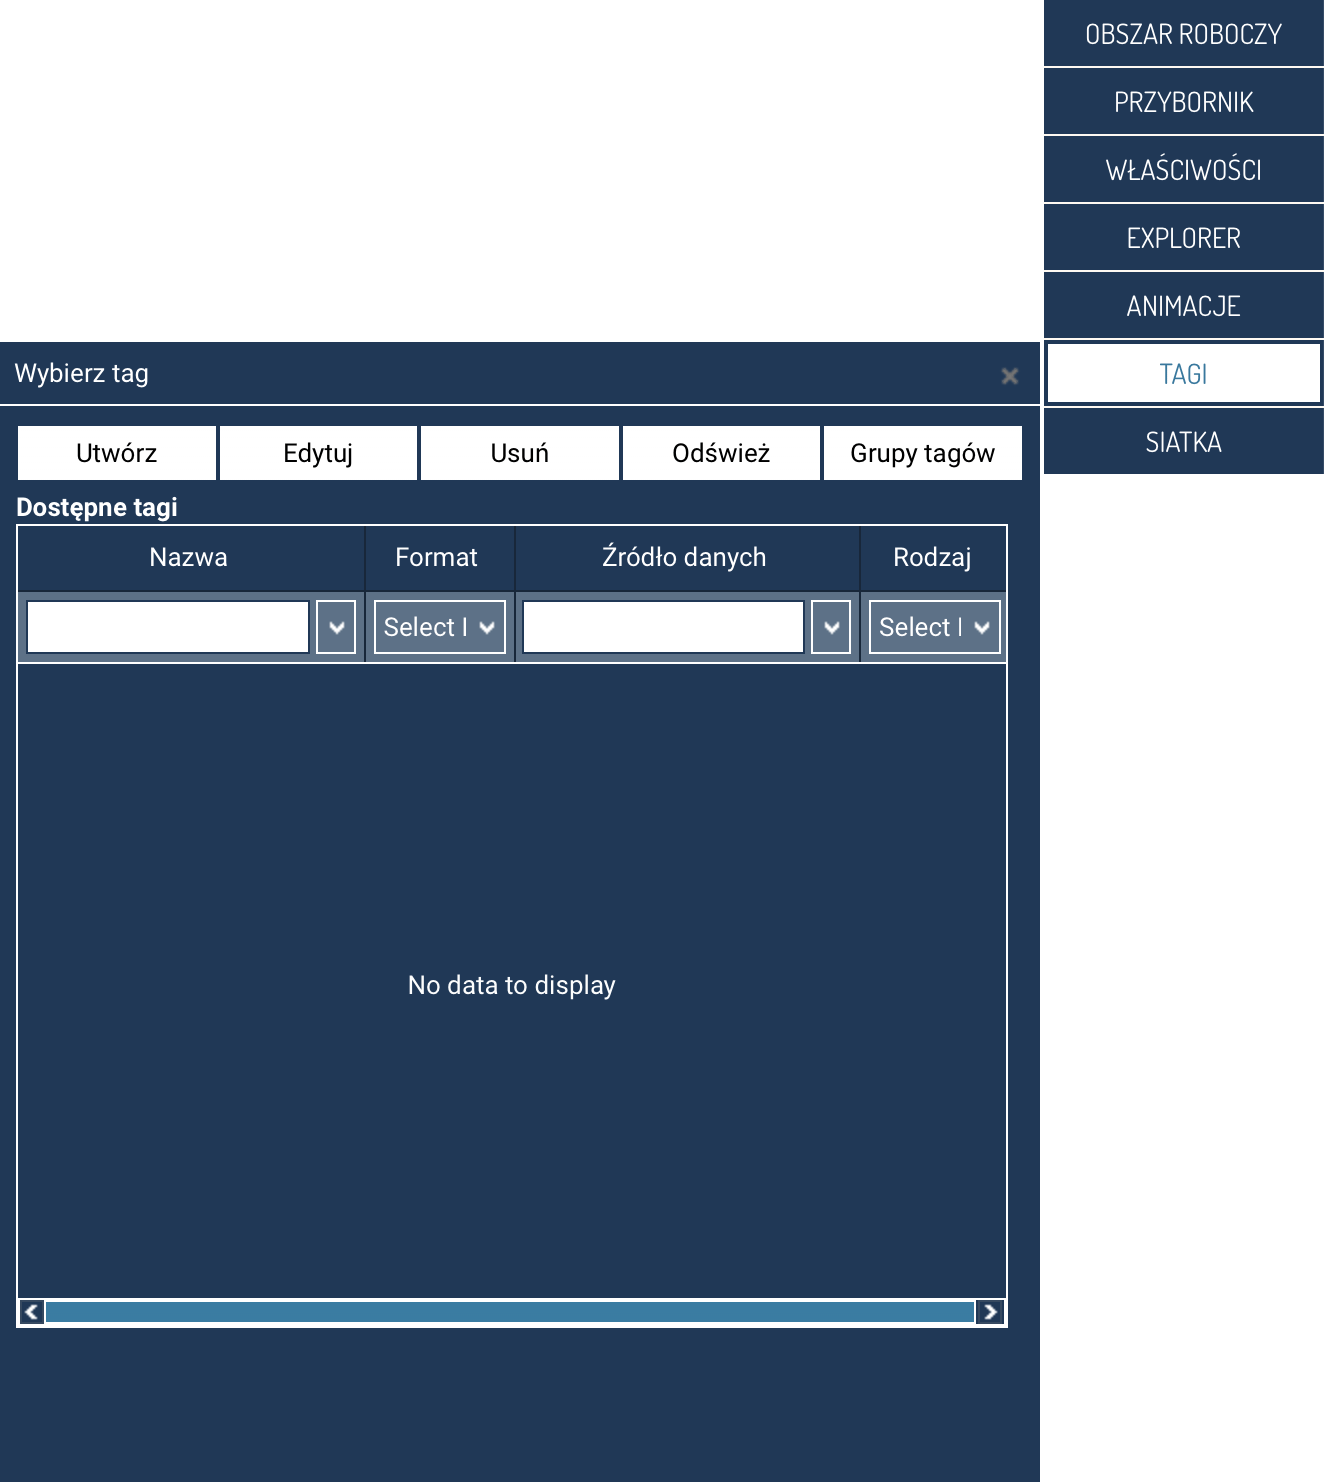Screen dimensions: 1324x1482
Task: Select the WŁAŚCIWOŚCI tab
Action: coord(1183,170)
